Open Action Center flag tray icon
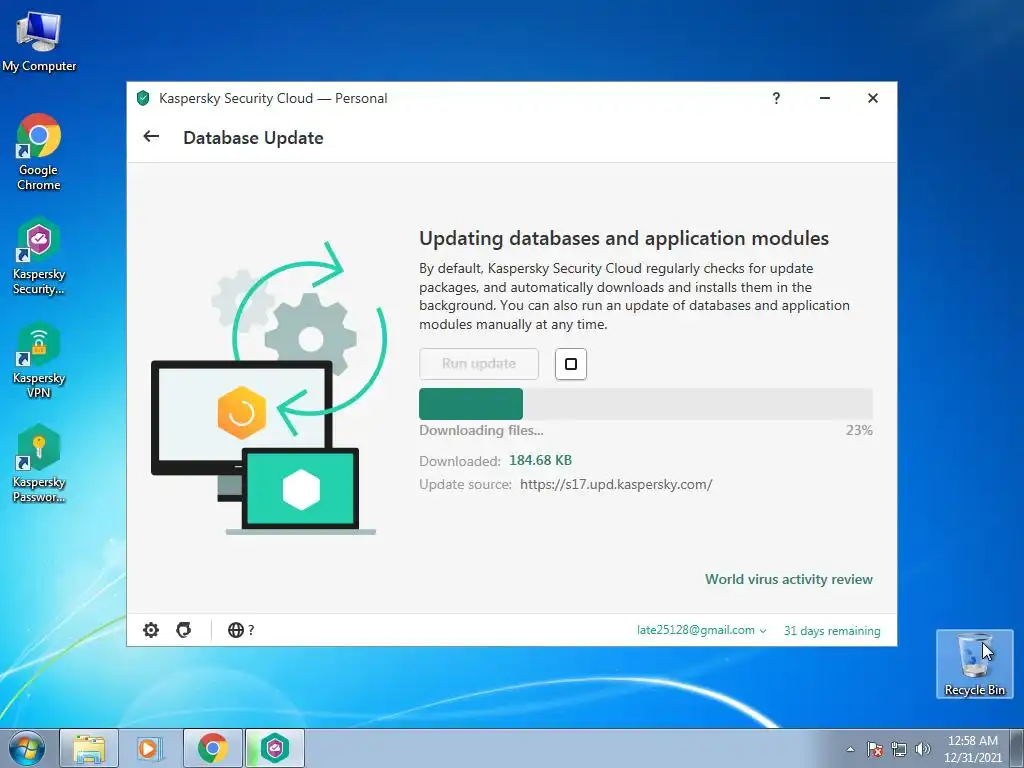 874,749
